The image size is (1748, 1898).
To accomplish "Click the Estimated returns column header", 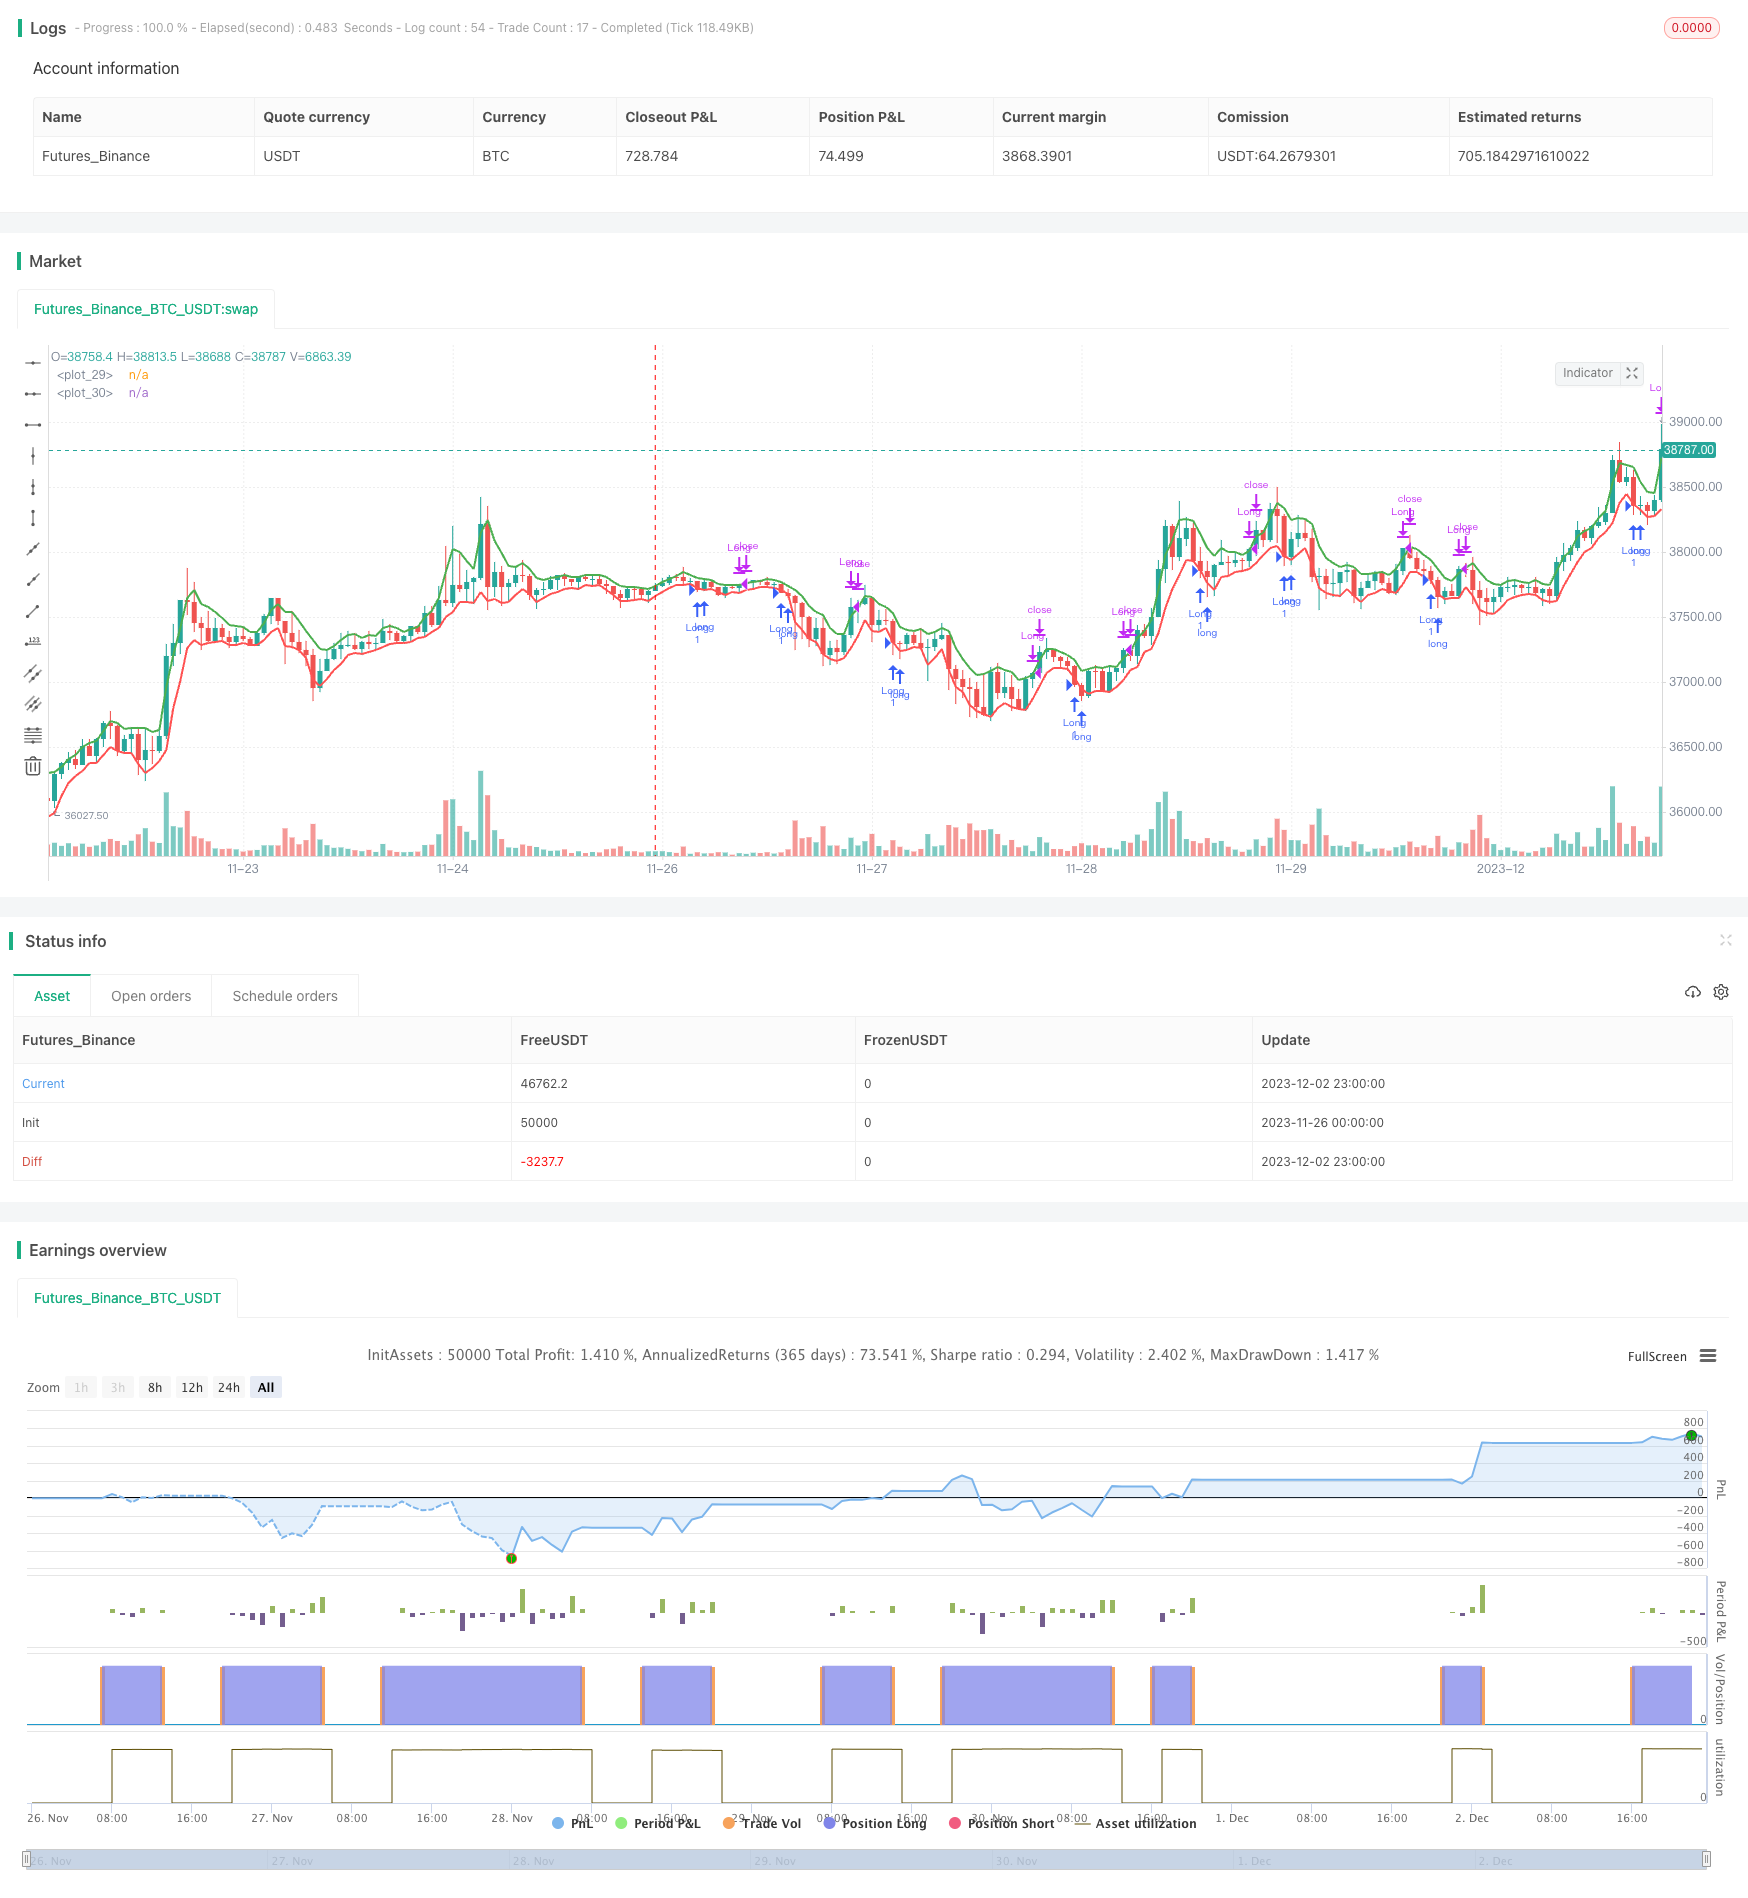I will coord(1519,117).
